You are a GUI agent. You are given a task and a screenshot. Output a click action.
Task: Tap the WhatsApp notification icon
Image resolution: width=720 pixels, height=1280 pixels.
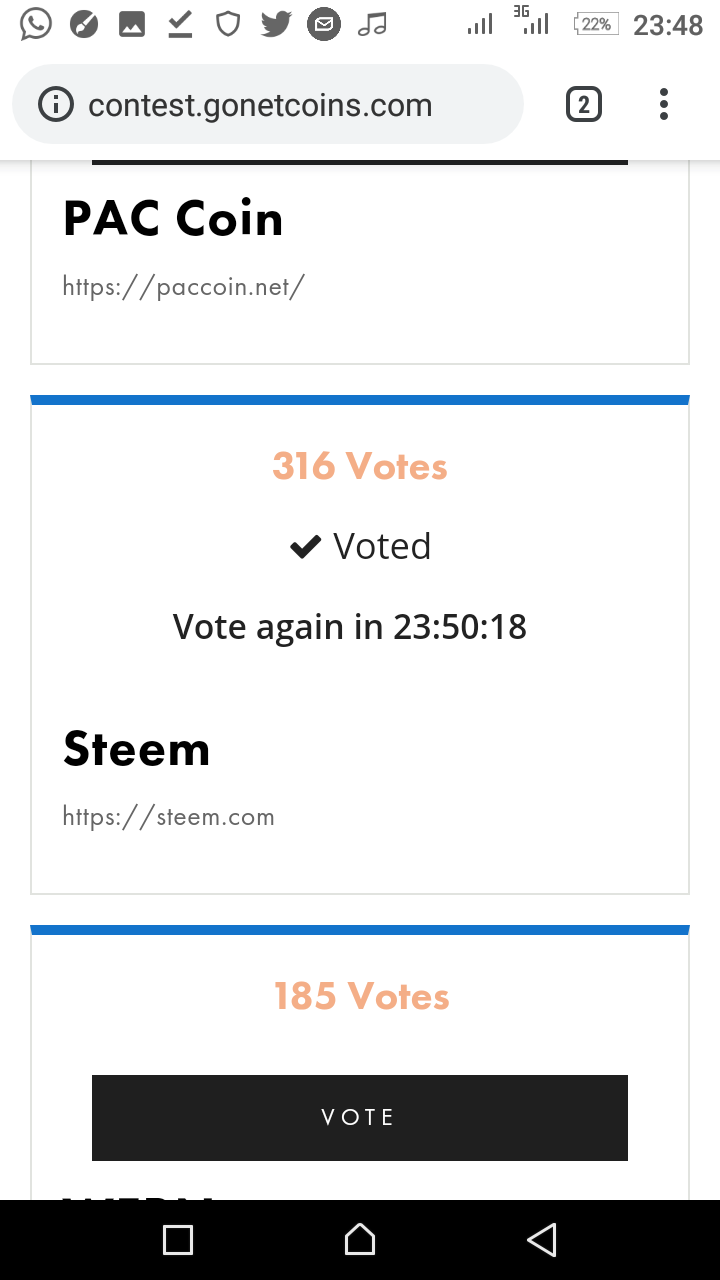pyautogui.click(x=36, y=24)
